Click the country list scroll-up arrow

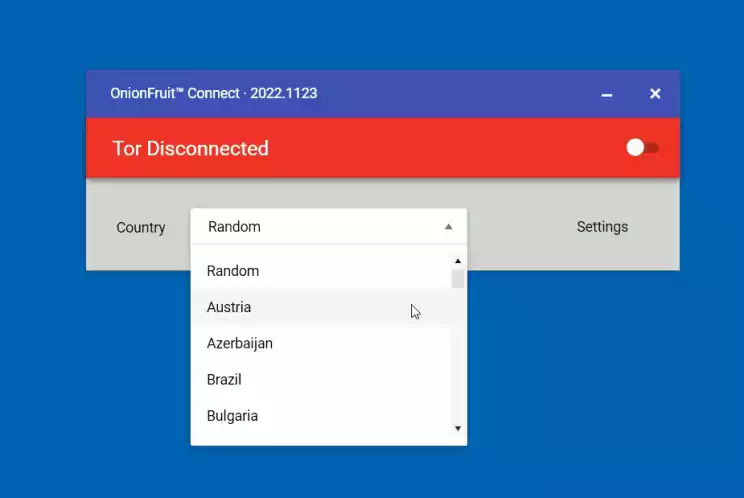(458, 261)
